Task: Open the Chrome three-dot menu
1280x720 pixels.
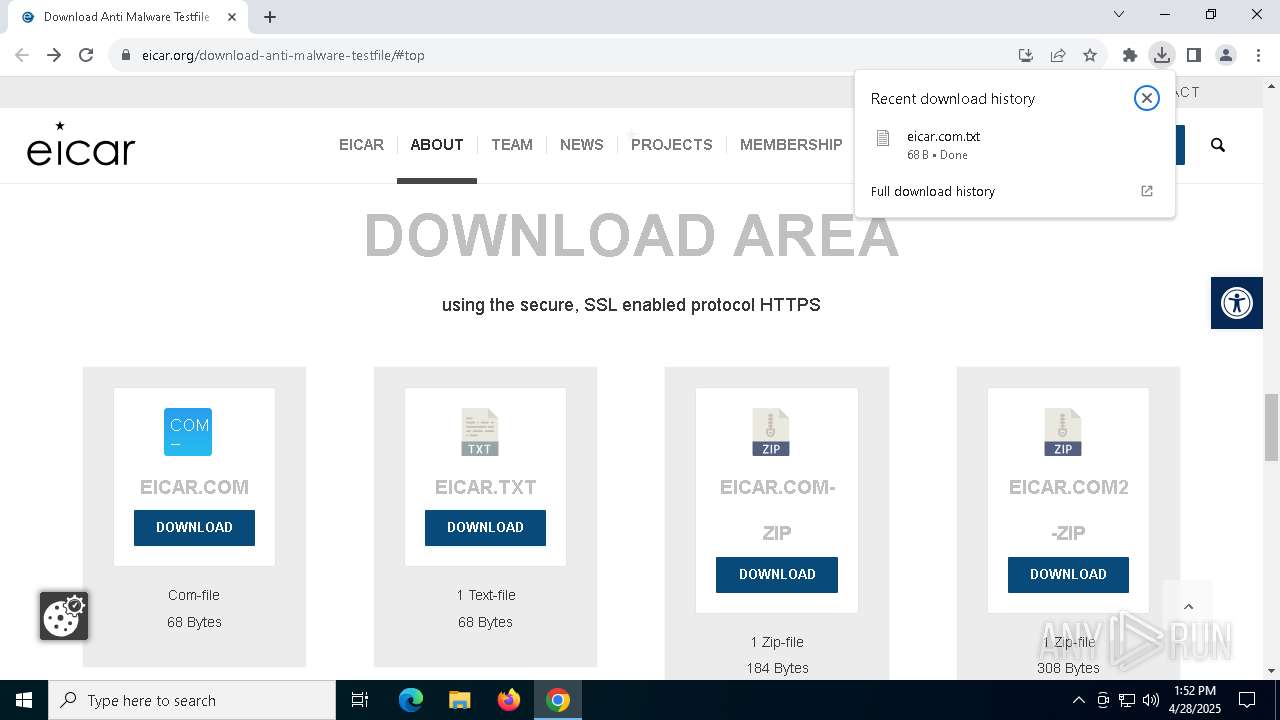Action: (x=1258, y=55)
